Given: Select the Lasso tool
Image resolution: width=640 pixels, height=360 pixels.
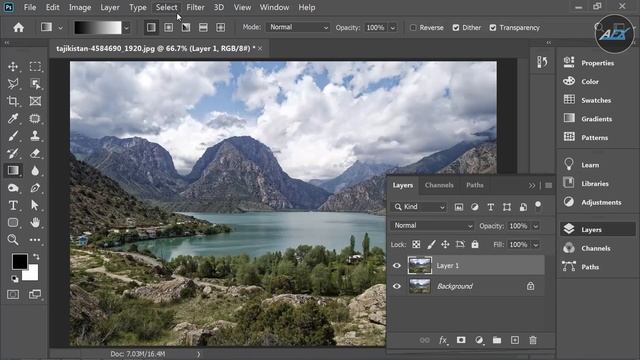Looking at the screenshot, I should 13,84.
